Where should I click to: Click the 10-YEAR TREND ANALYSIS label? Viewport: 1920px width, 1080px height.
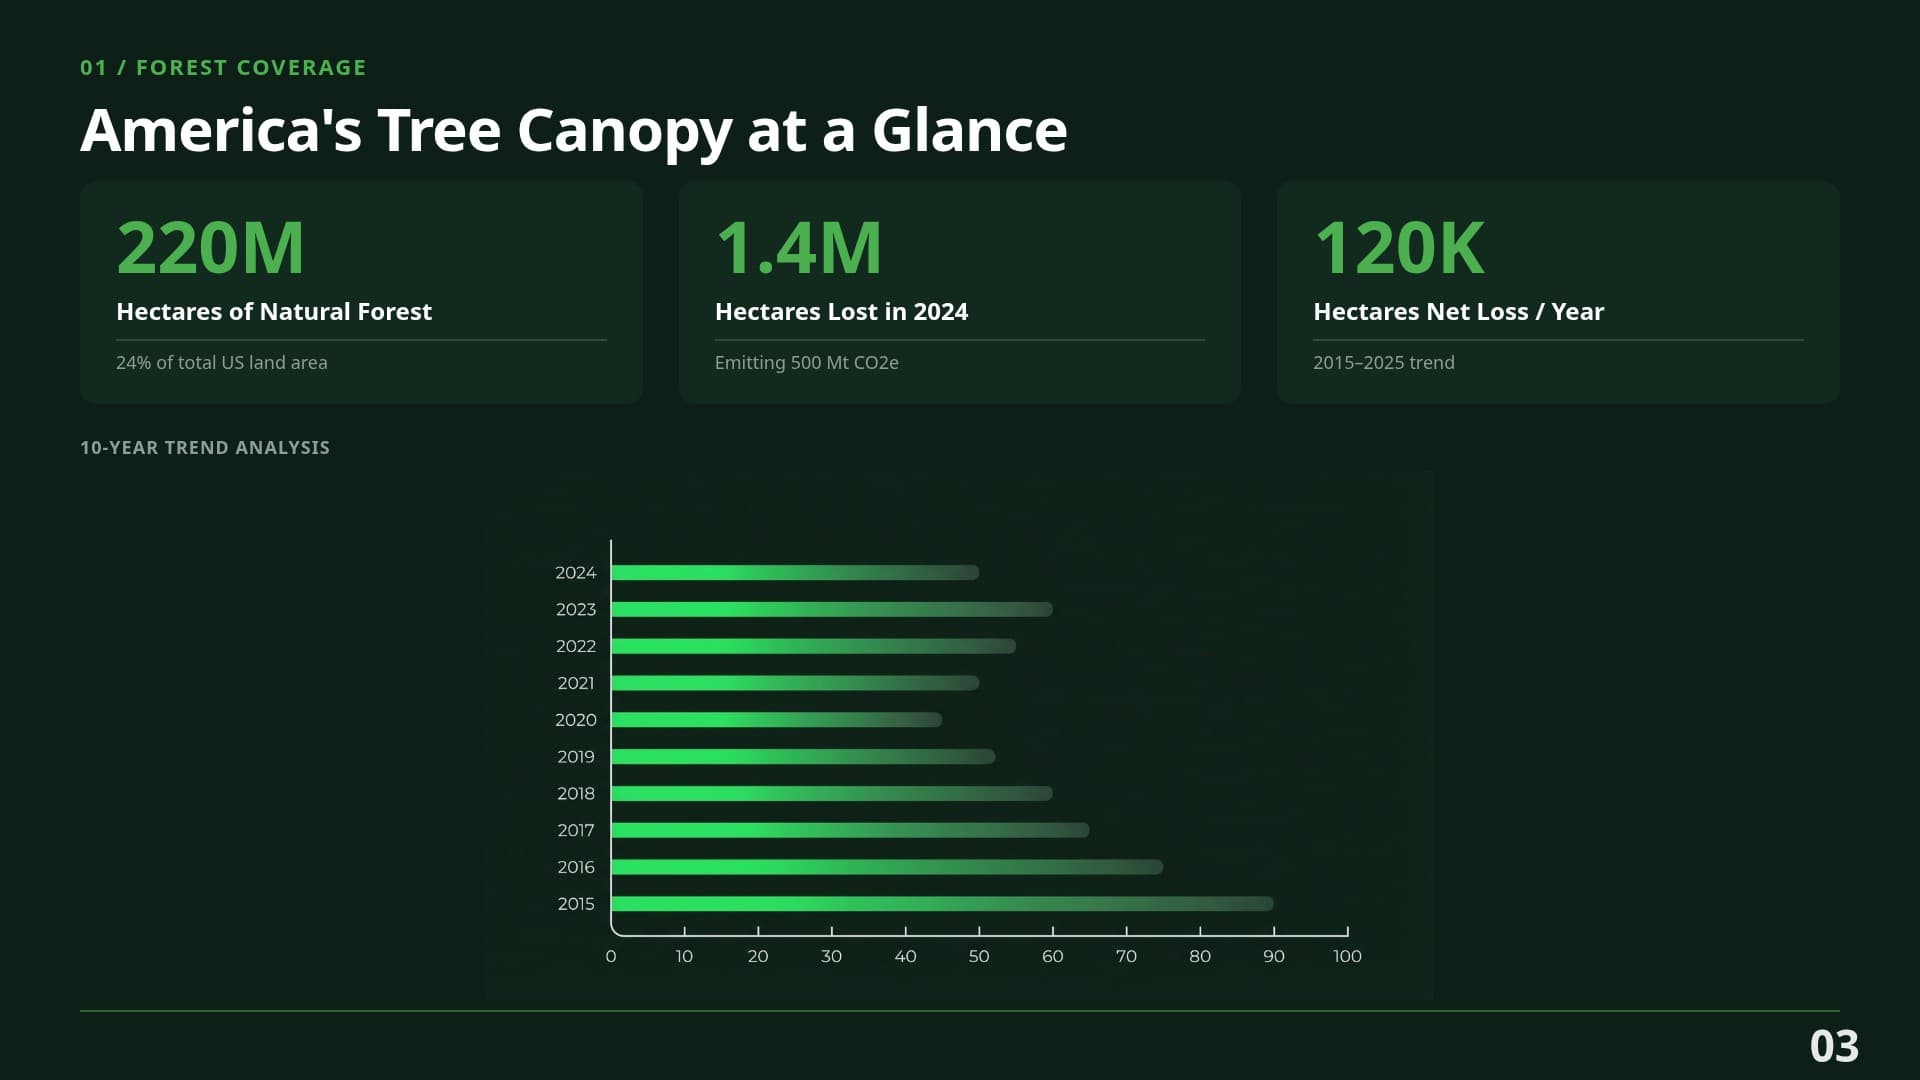click(205, 448)
